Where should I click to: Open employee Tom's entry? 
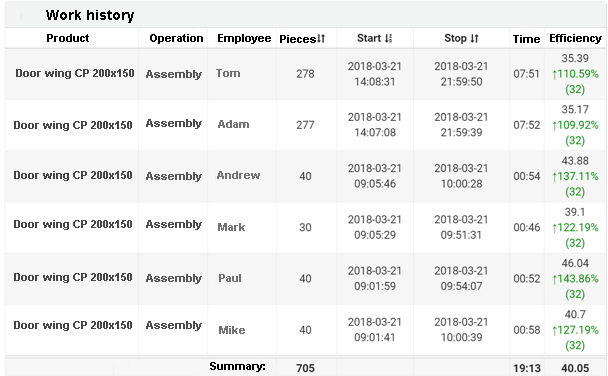point(228,73)
